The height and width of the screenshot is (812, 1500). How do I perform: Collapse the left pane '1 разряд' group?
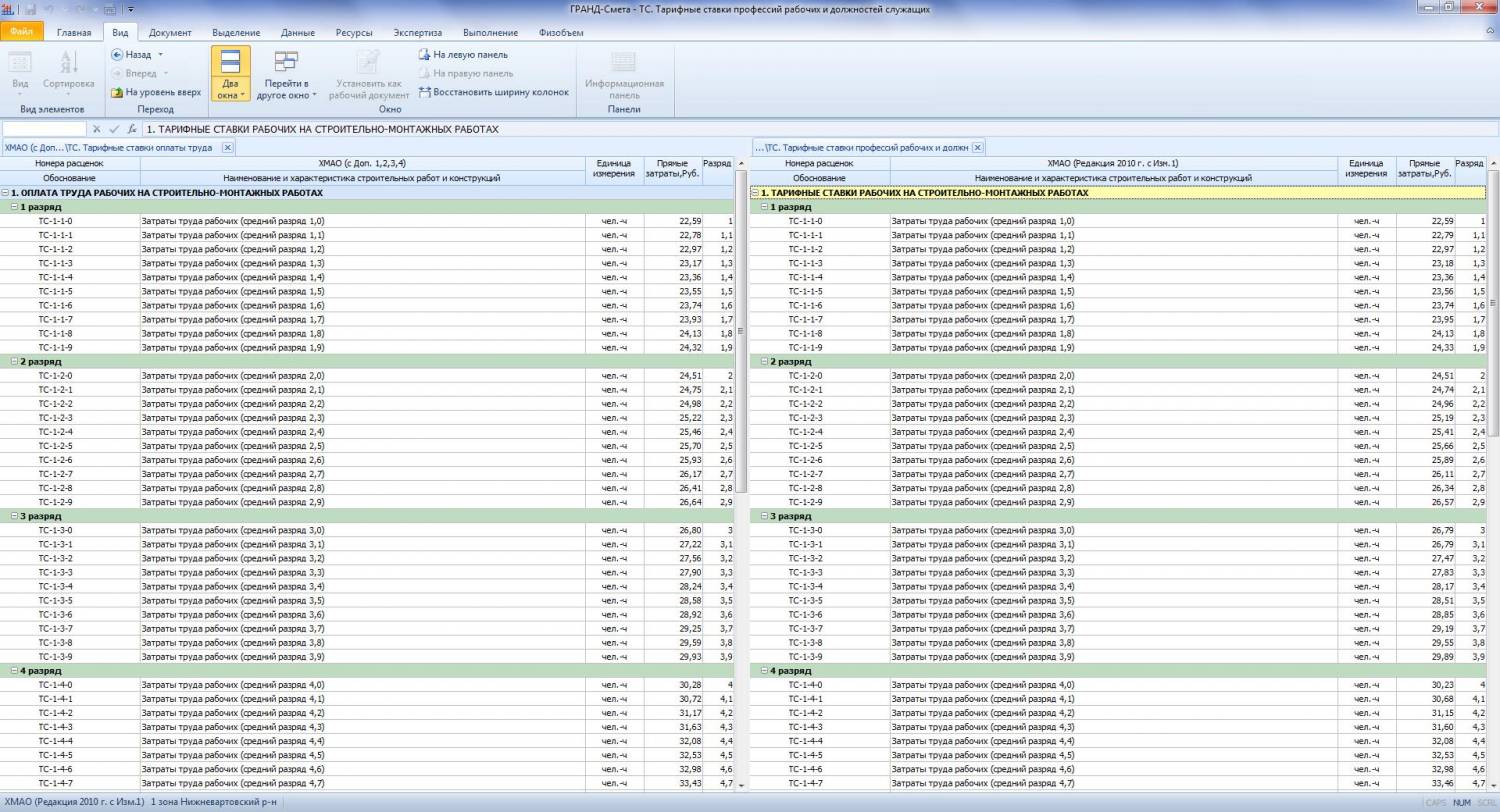click(14, 207)
